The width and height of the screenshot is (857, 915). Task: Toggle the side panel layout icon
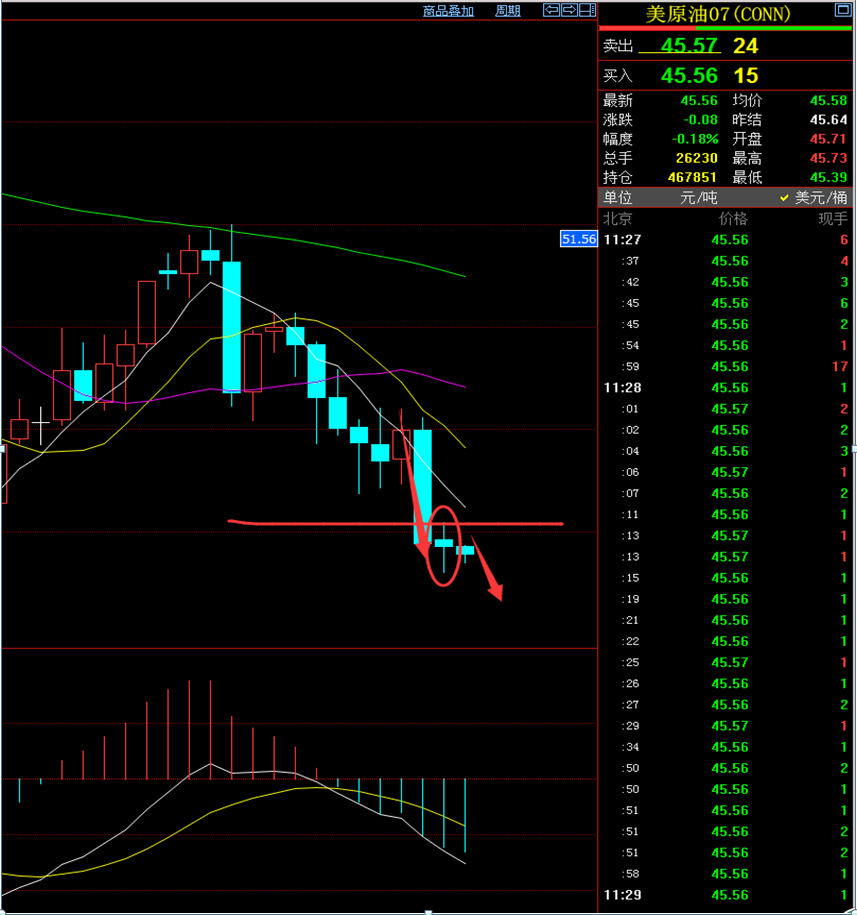[x=587, y=9]
